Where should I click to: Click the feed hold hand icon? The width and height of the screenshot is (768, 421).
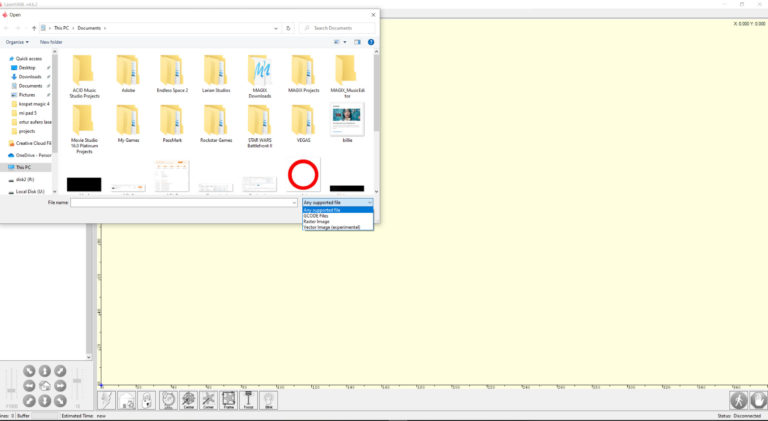[x=758, y=399]
